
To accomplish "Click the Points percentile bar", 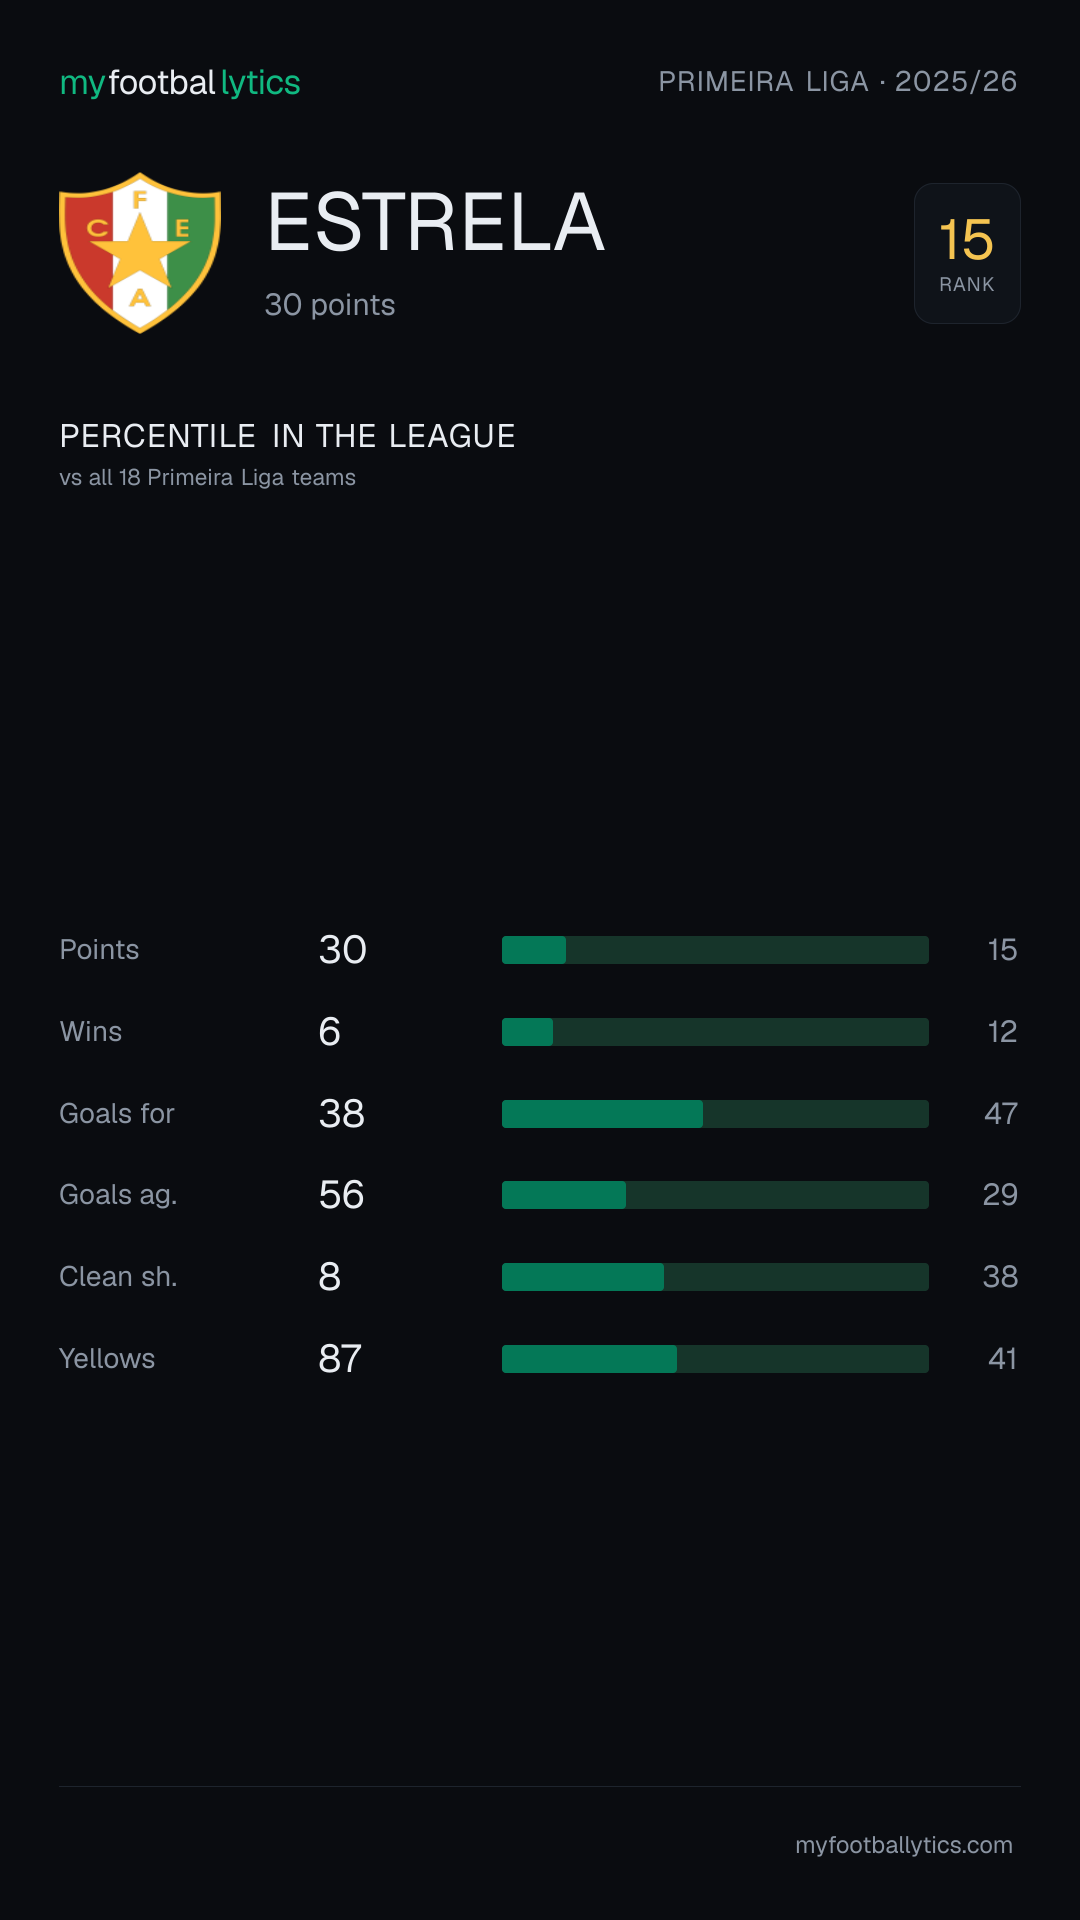I will click(715, 950).
